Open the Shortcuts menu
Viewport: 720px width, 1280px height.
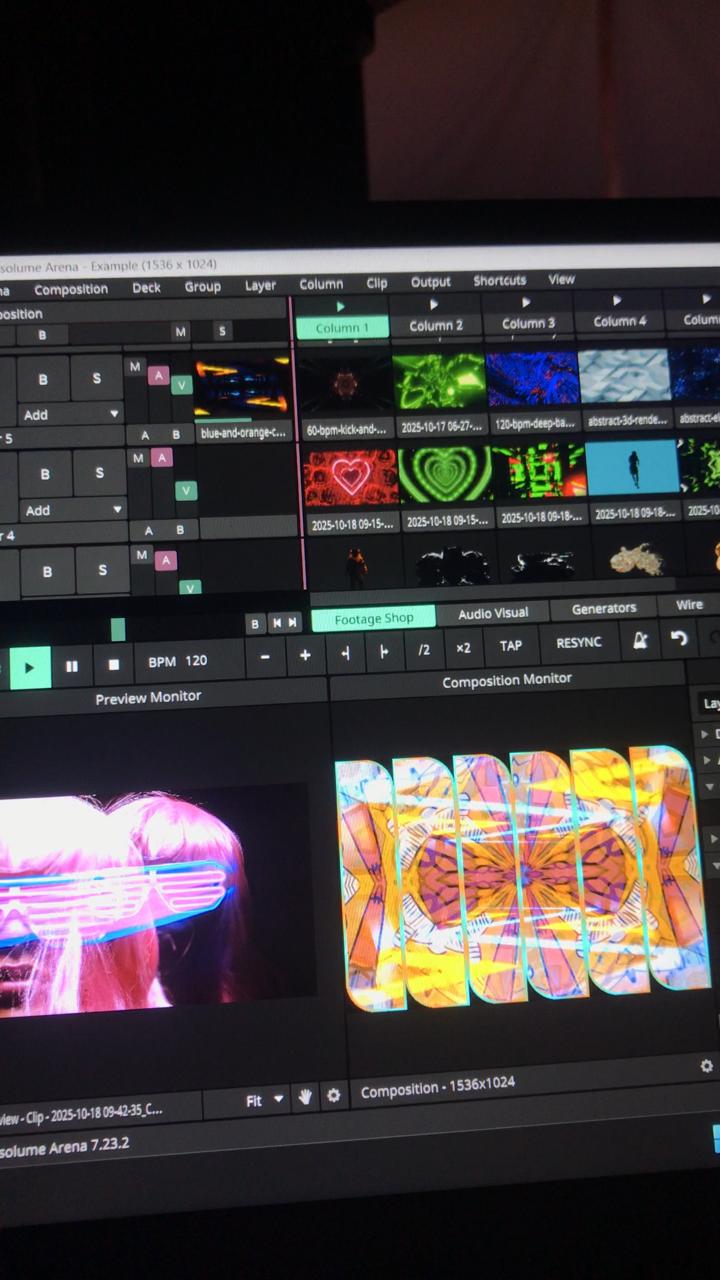pyautogui.click(x=499, y=281)
